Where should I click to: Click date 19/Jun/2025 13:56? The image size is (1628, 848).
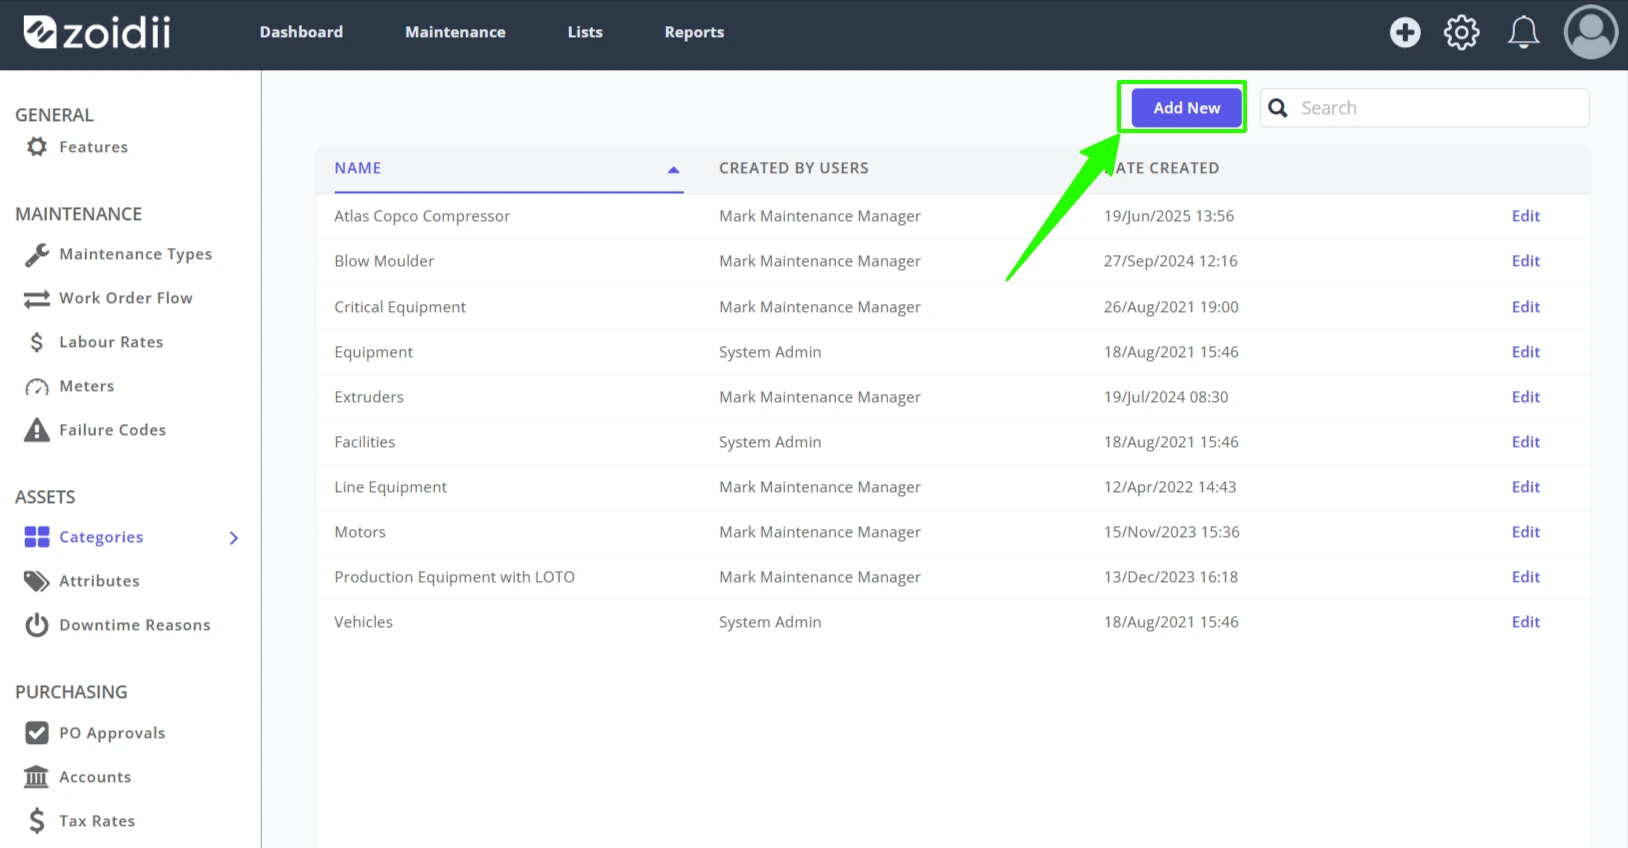pyautogui.click(x=1169, y=216)
